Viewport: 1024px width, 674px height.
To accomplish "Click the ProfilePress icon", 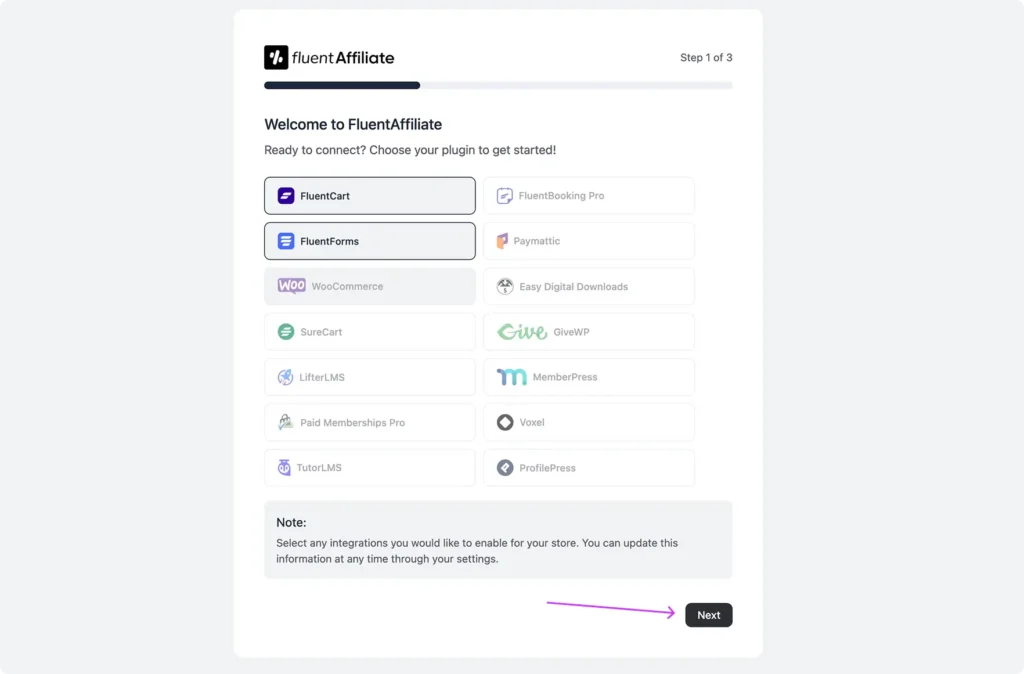I will click(504, 468).
